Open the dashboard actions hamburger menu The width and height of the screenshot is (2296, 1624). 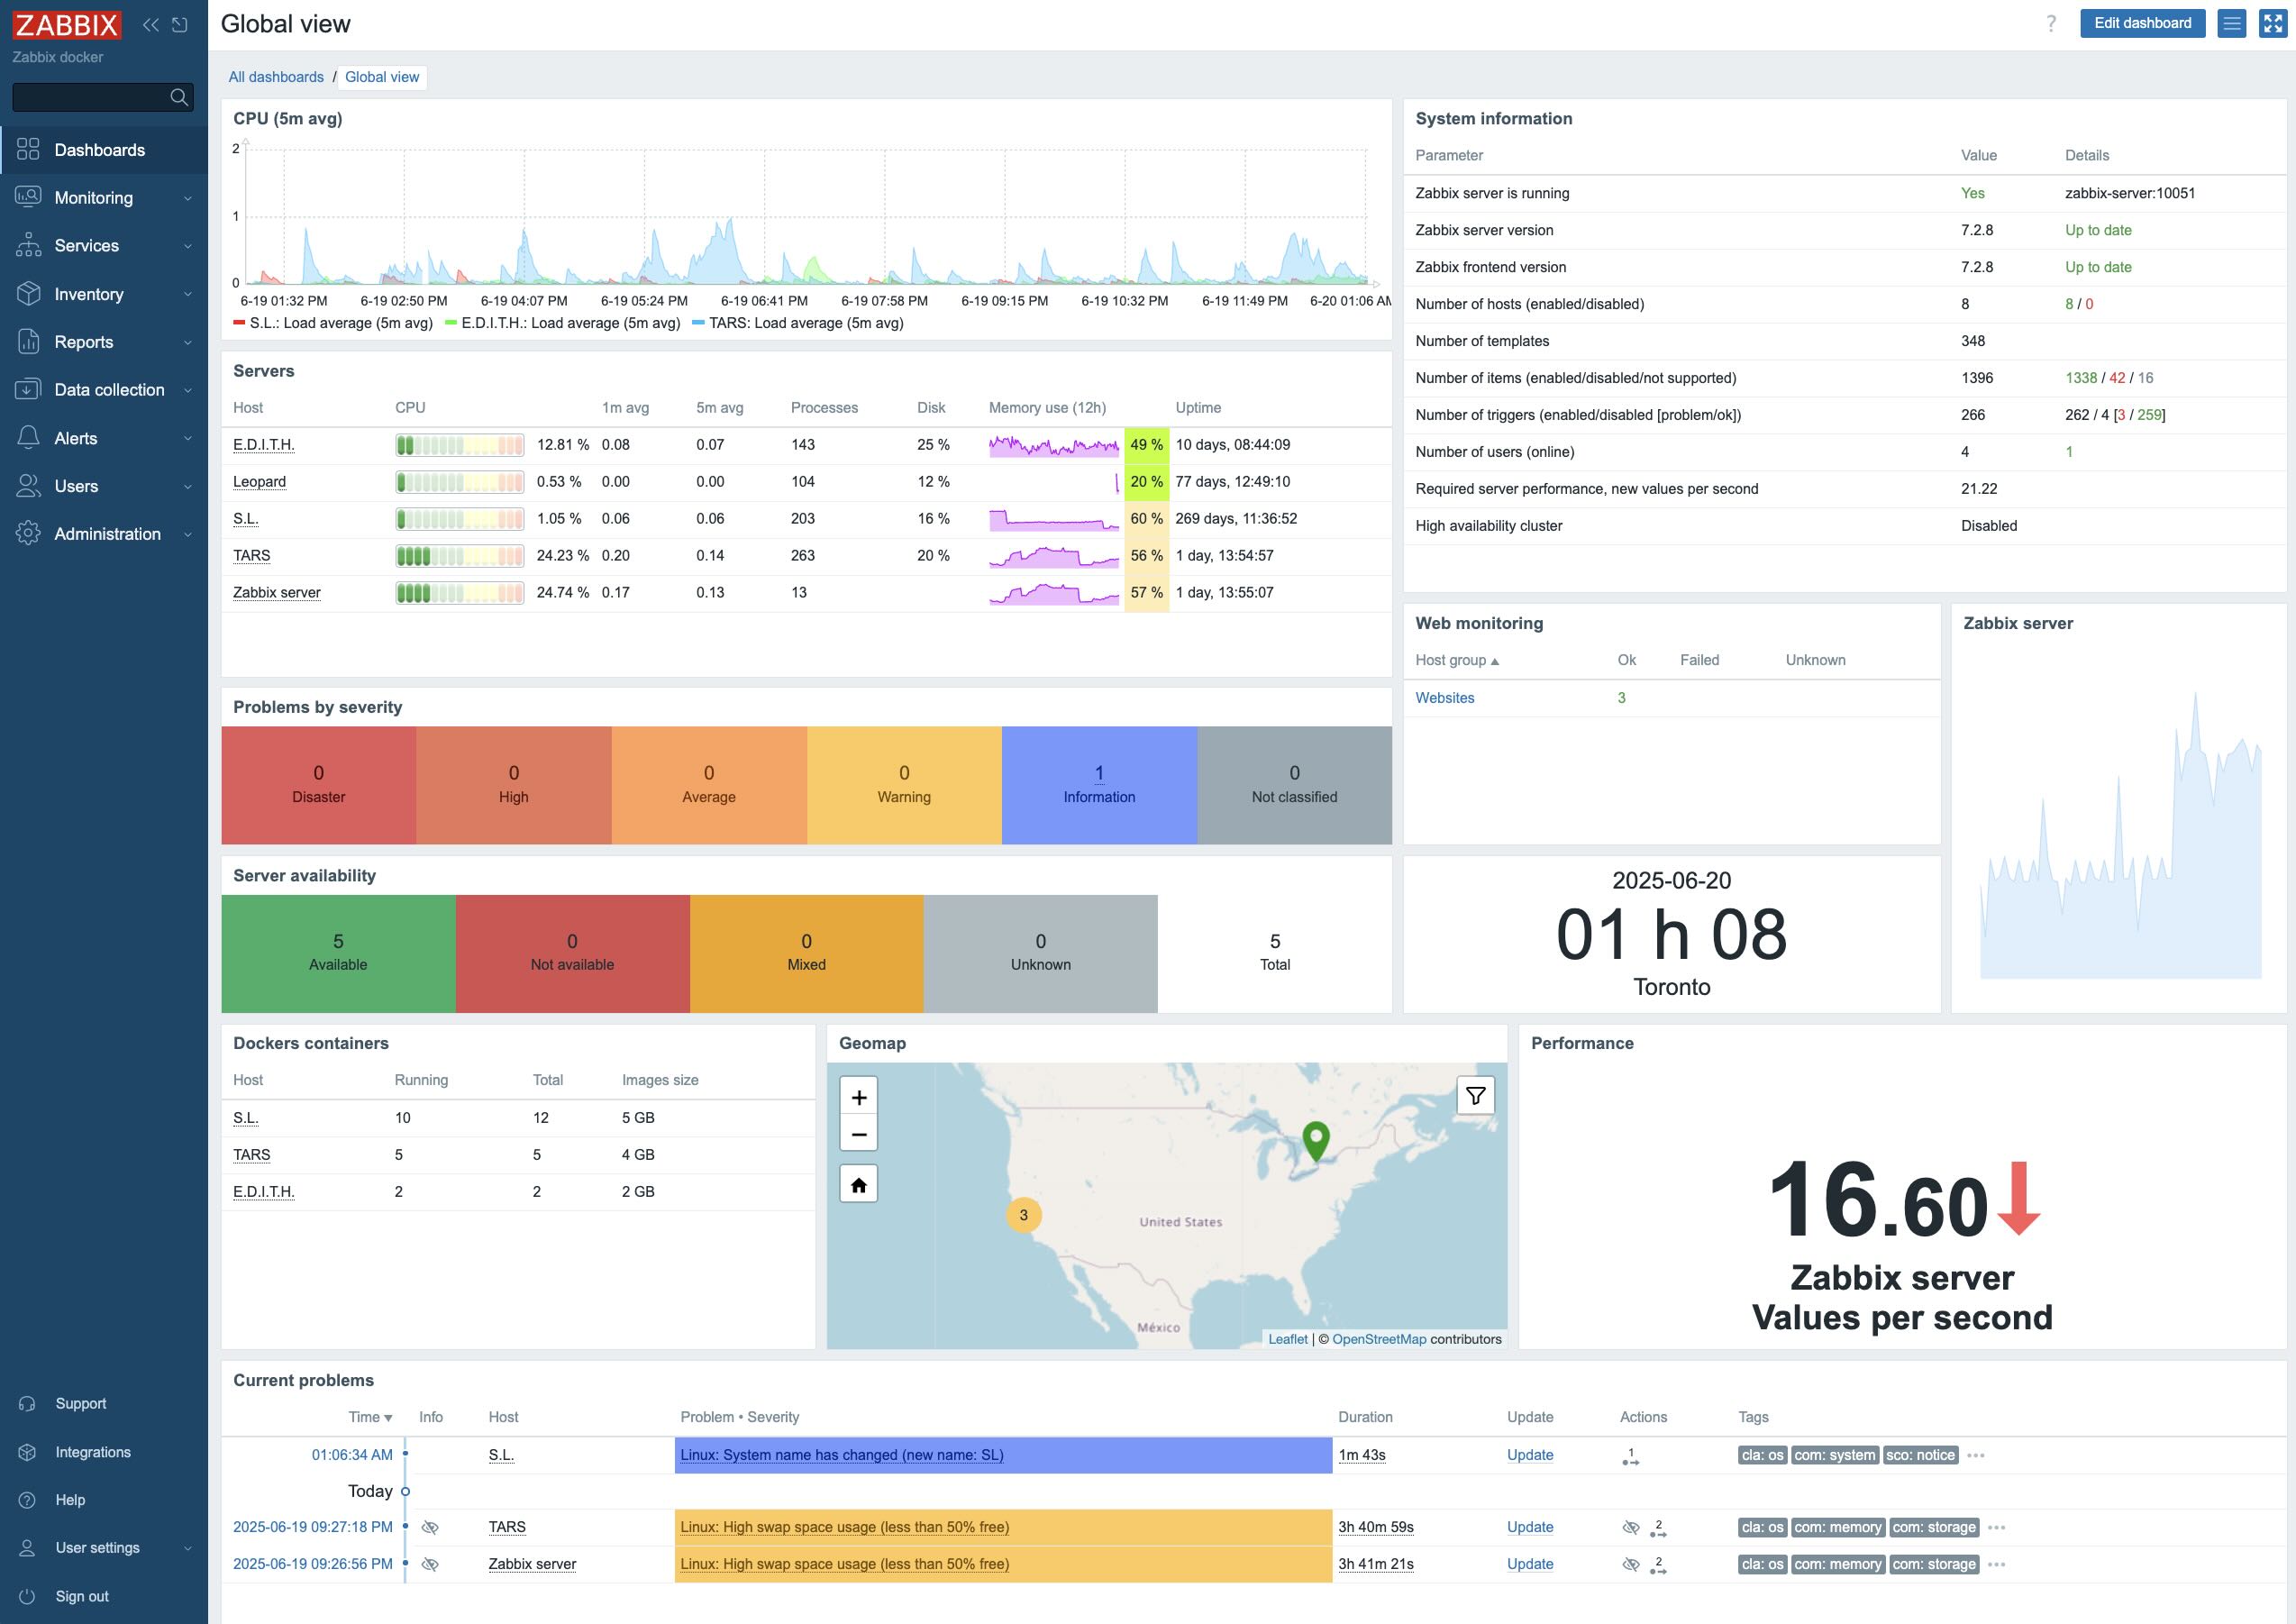(x=2231, y=23)
